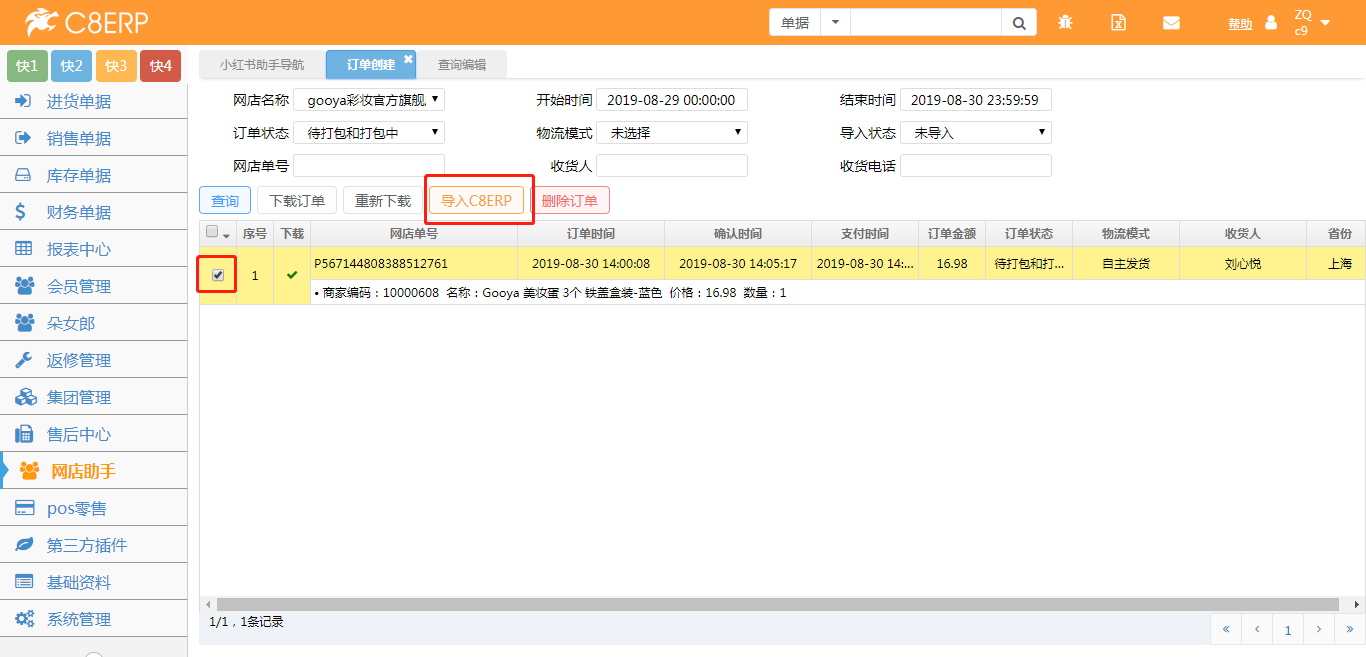The height and width of the screenshot is (657, 1366).
Task: Switch to the 小红书助手导航 tab
Action: pyautogui.click(x=262, y=65)
